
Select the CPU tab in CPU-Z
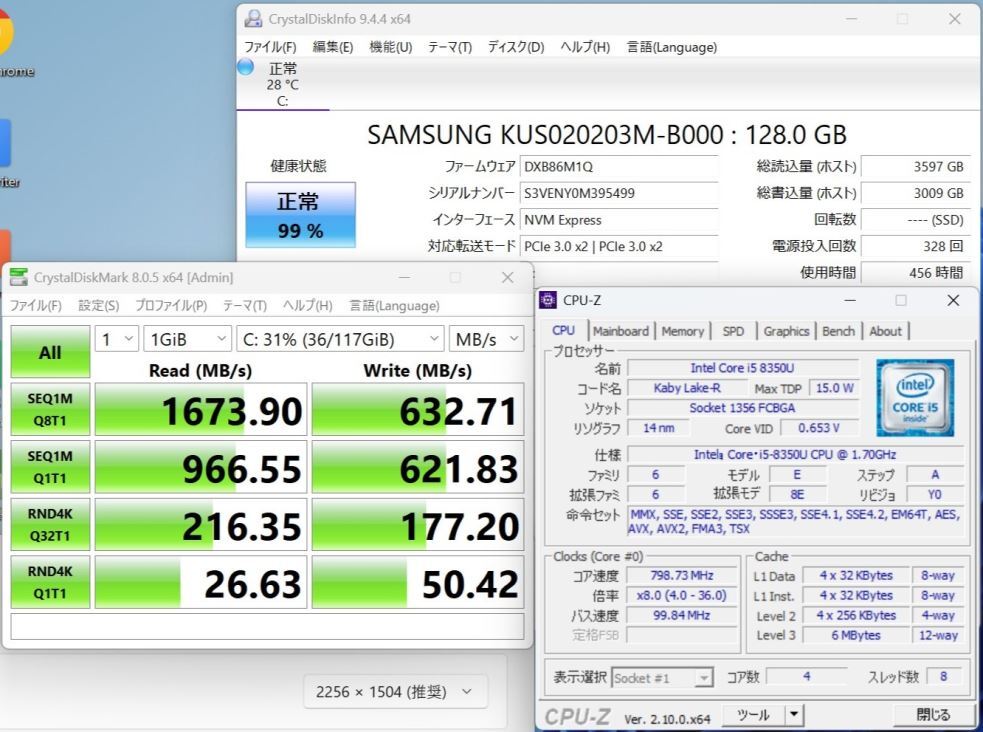564,330
